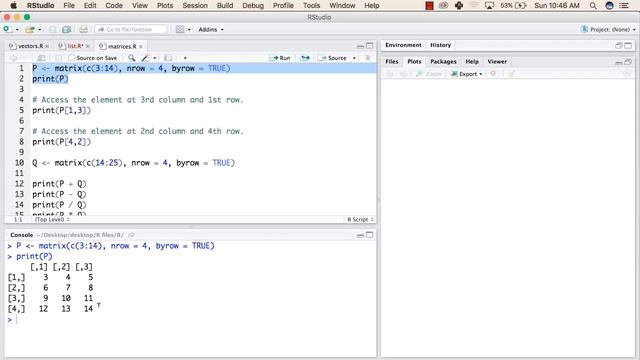This screenshot has height=360, width=640.
Task: Open the Spotlight search icon
Action: click(x=593, y=6)
